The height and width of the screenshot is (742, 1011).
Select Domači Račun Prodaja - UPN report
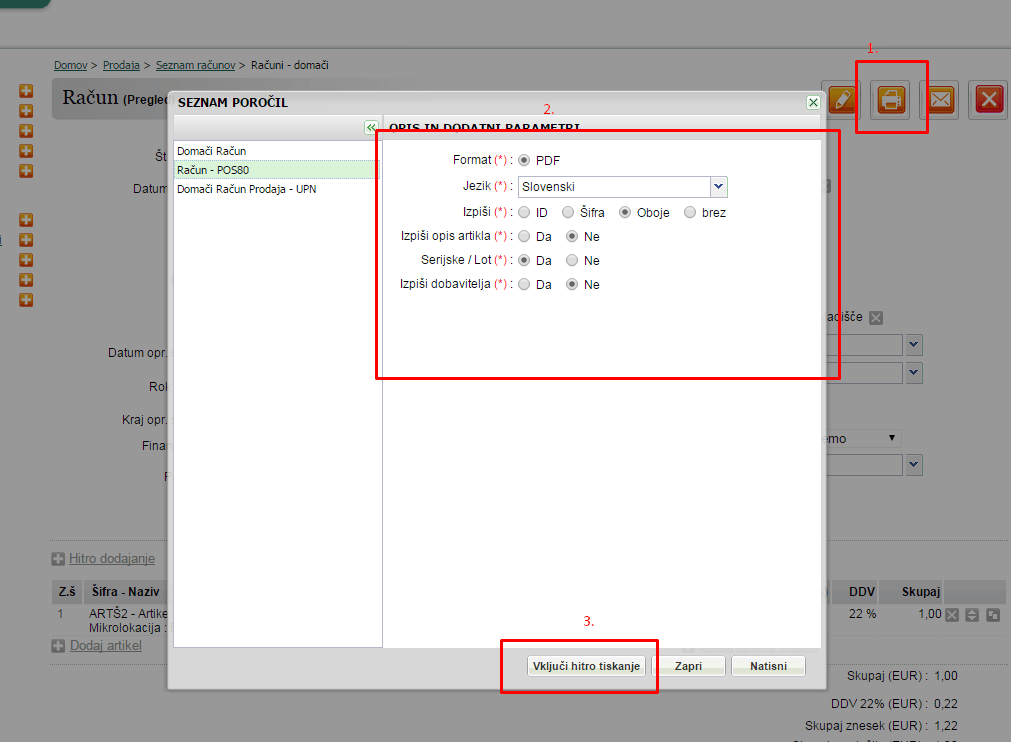246,189
